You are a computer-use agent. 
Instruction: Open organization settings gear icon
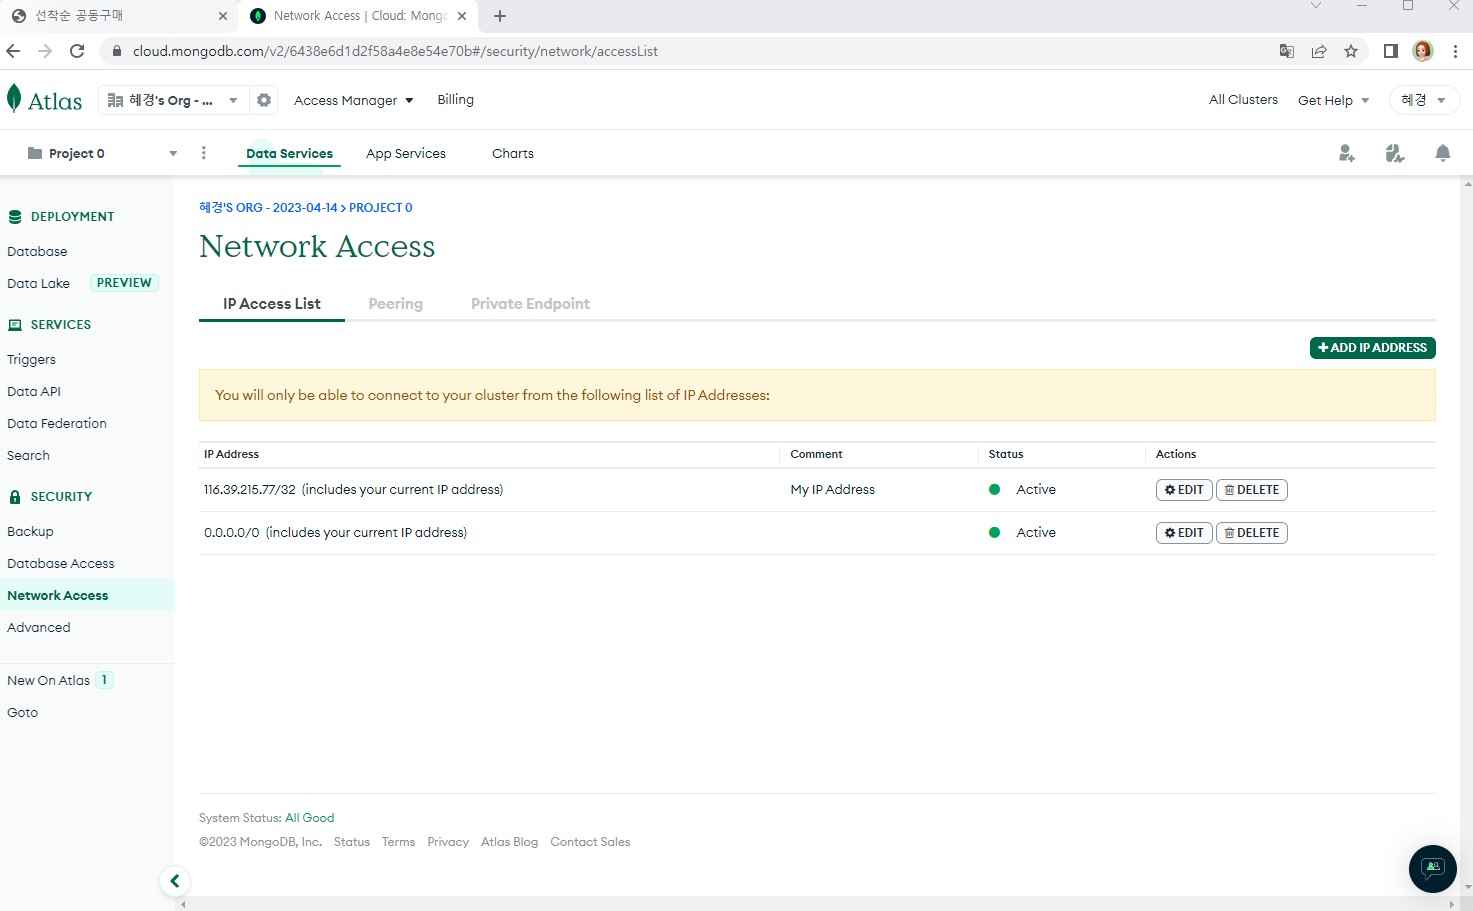tap(264, 100)
